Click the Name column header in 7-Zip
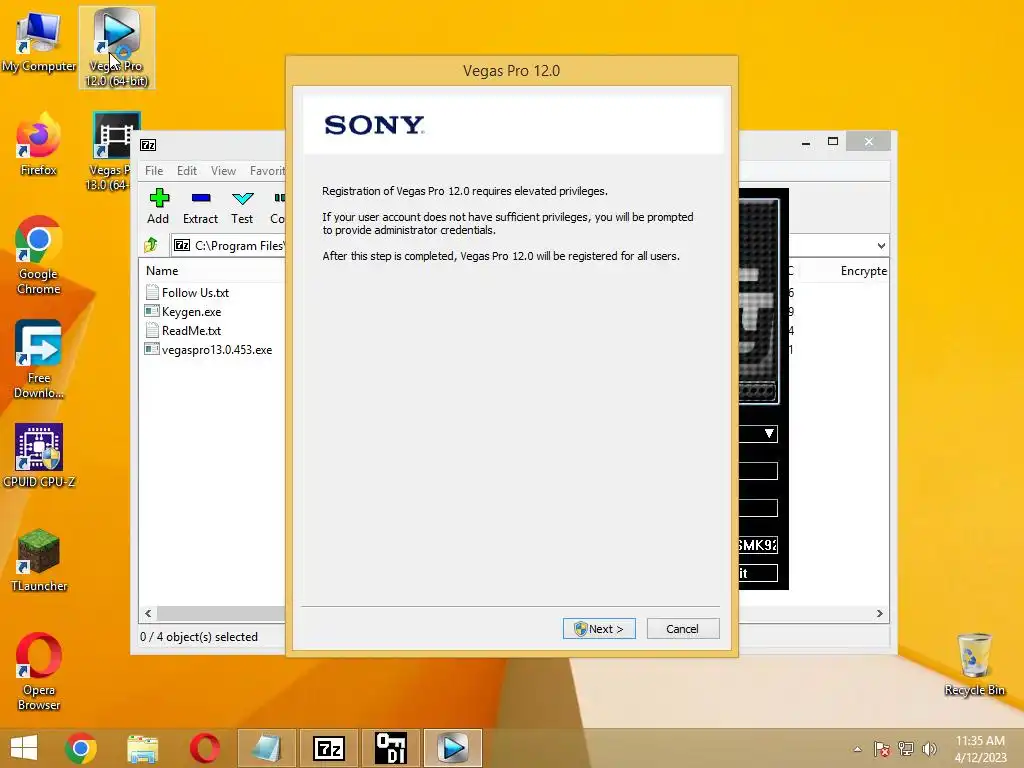The width and height of the screenshot is (1024, 768). [x=162, y=270]
